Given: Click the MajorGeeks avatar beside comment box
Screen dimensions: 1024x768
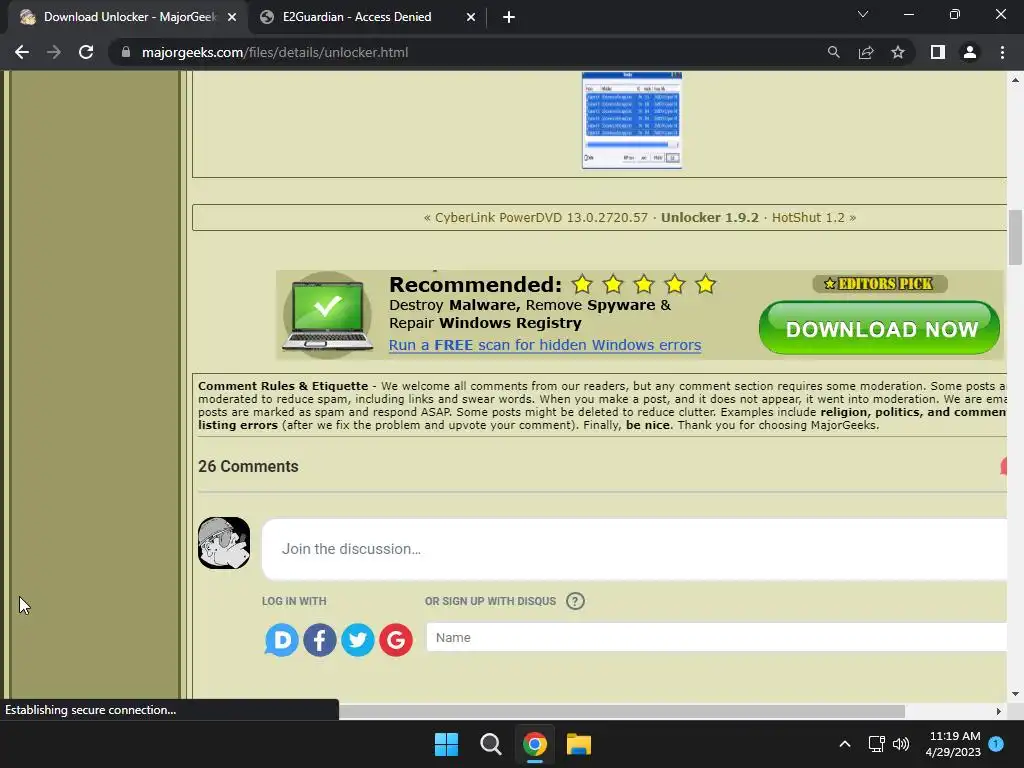Looking at the screenshot, I should (224, 543).
